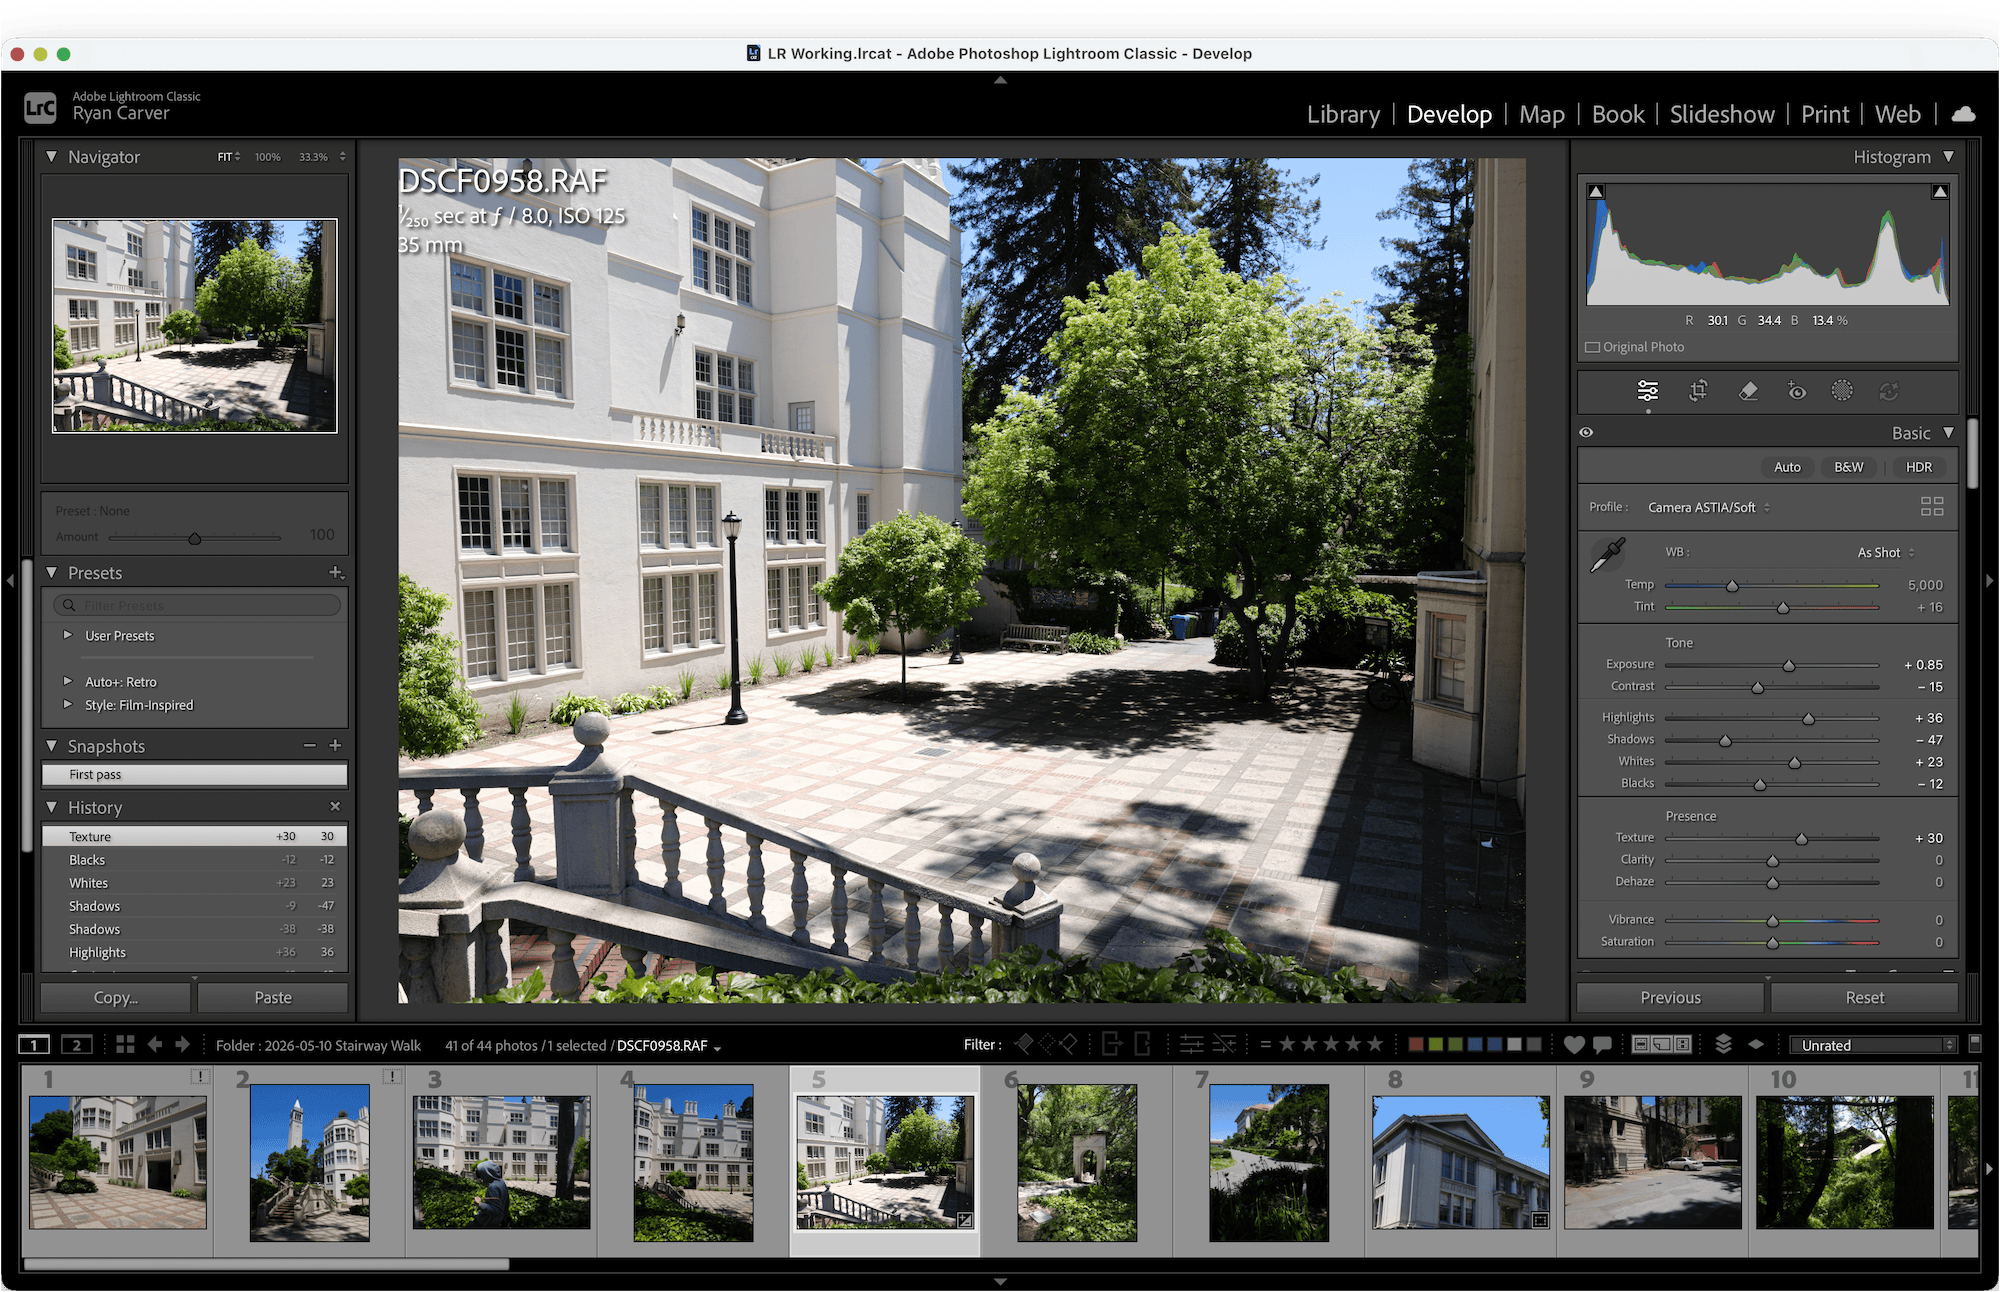Toggle shadow clipping indicator in histogram
The width and height of the screenshot is (2000, 1292).
click(x=1596, y=191)
